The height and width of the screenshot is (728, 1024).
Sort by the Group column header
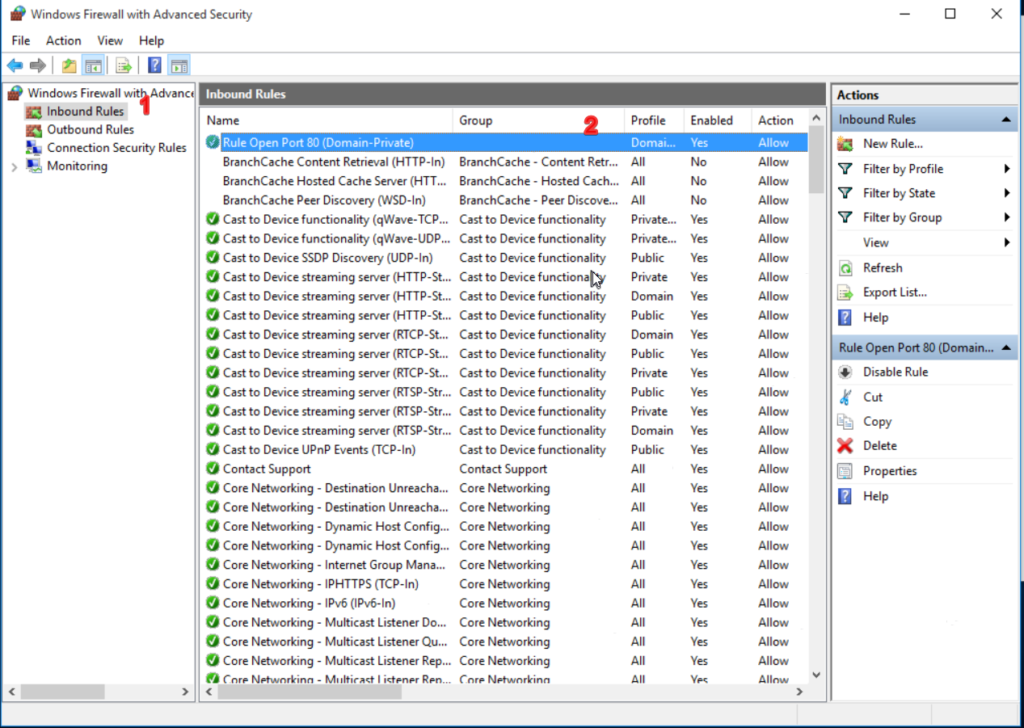538,121
